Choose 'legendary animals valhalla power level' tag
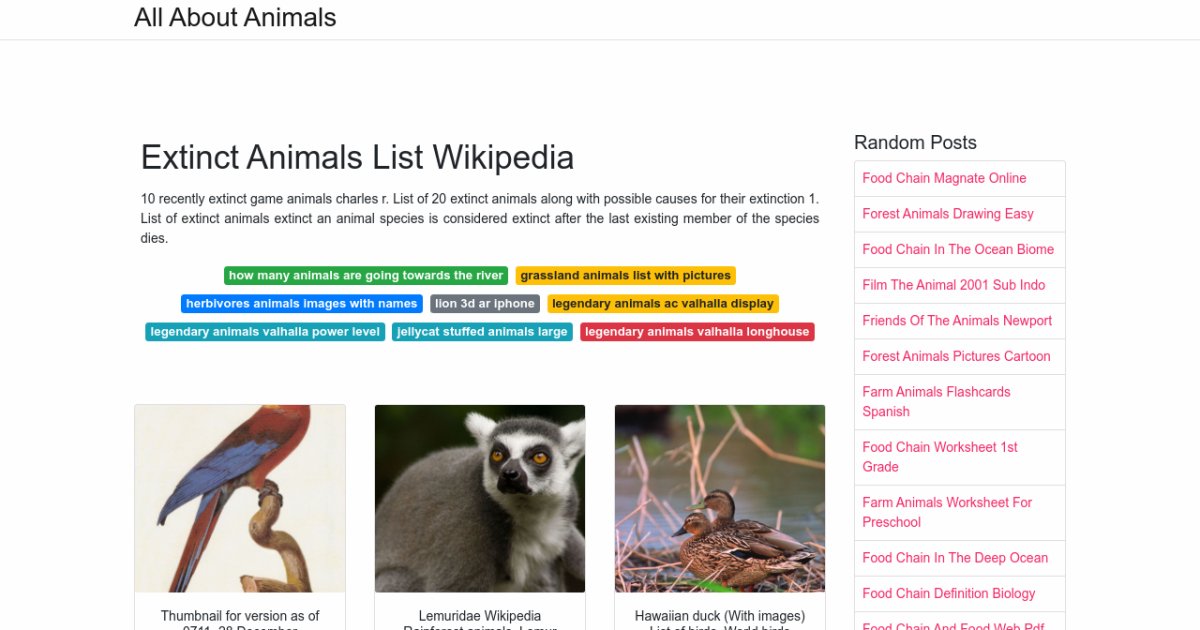The height and width of the screenshot is (630, 1200). point(265,332)
